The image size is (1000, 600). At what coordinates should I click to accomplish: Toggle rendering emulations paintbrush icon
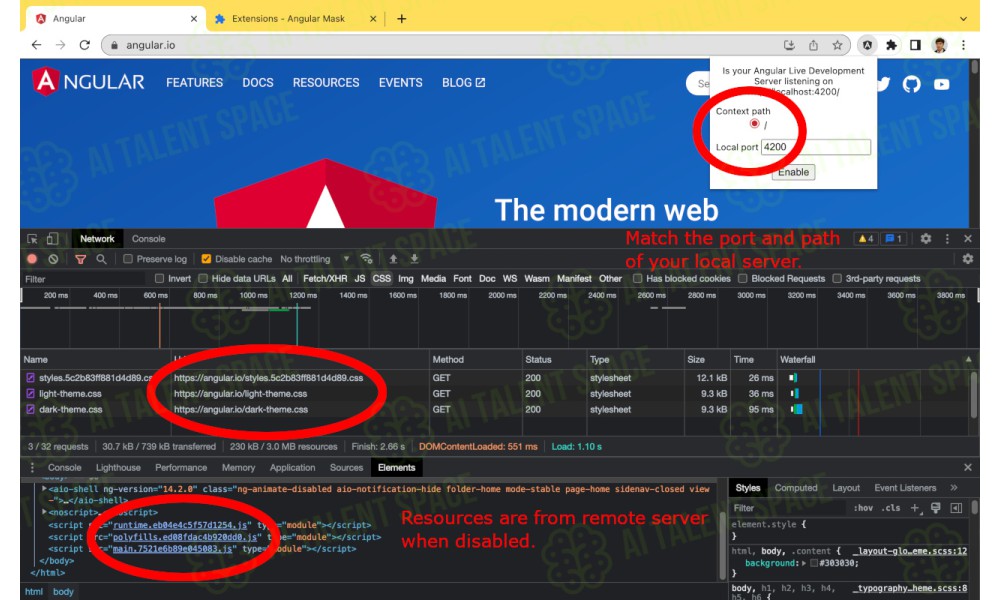(936, 508)
